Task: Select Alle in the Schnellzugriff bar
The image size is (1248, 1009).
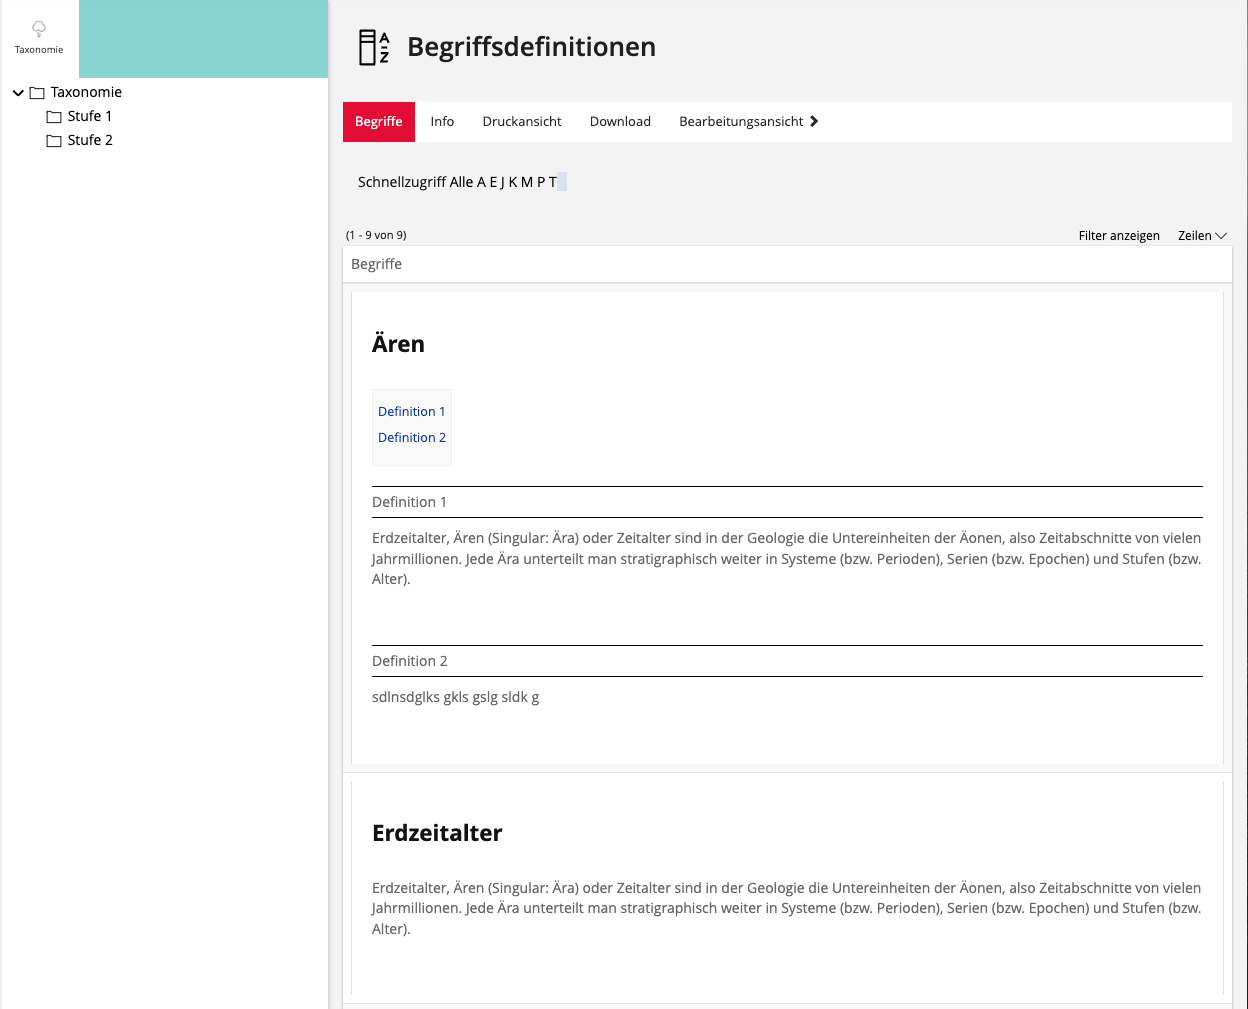Action: coord(461,182)
